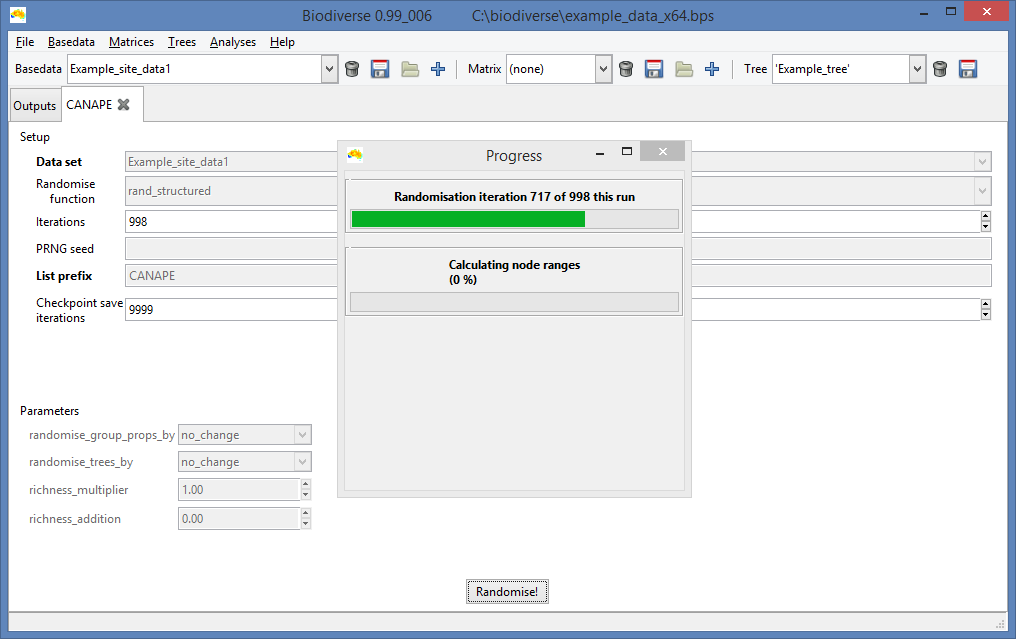Click the Calculating node ranges progress bar
Viewport: 1016px width, 639px height.
point(514,302)
